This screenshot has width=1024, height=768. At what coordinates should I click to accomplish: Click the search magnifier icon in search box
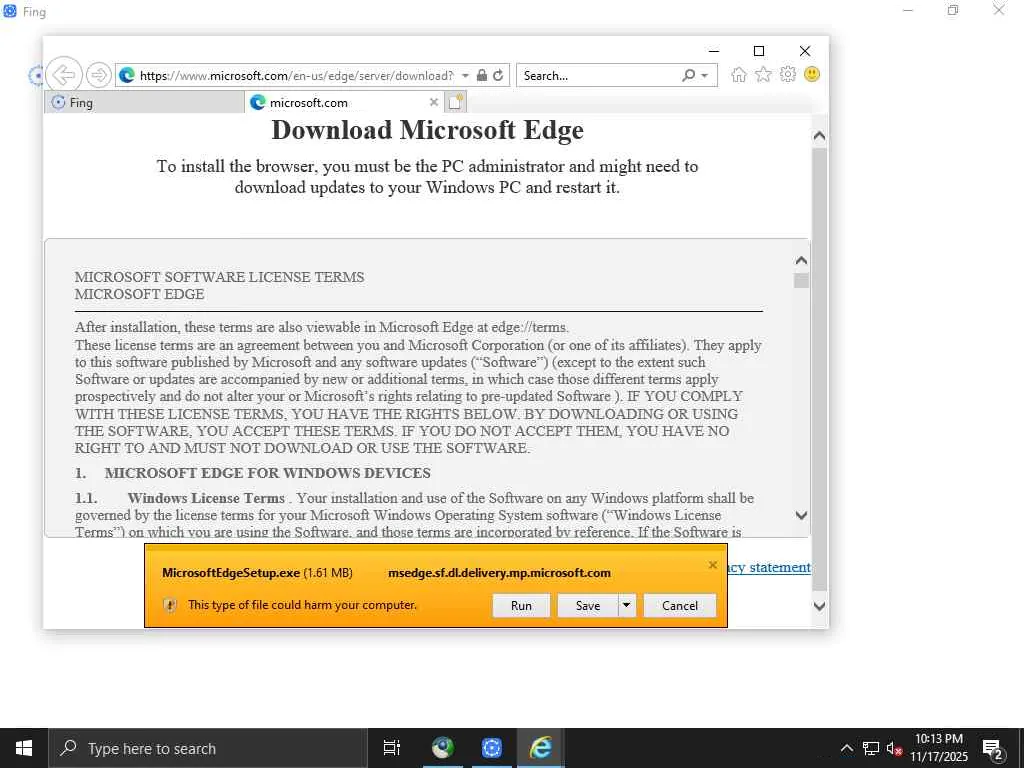tap(688, 75)
